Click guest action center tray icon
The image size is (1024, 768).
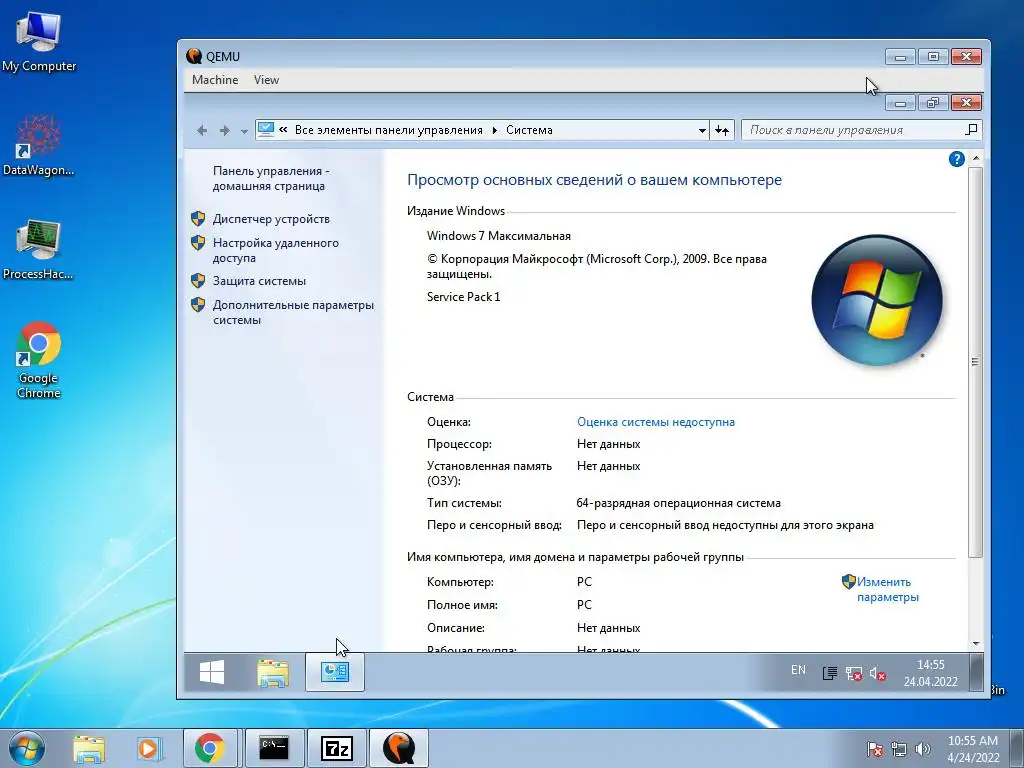829,673
